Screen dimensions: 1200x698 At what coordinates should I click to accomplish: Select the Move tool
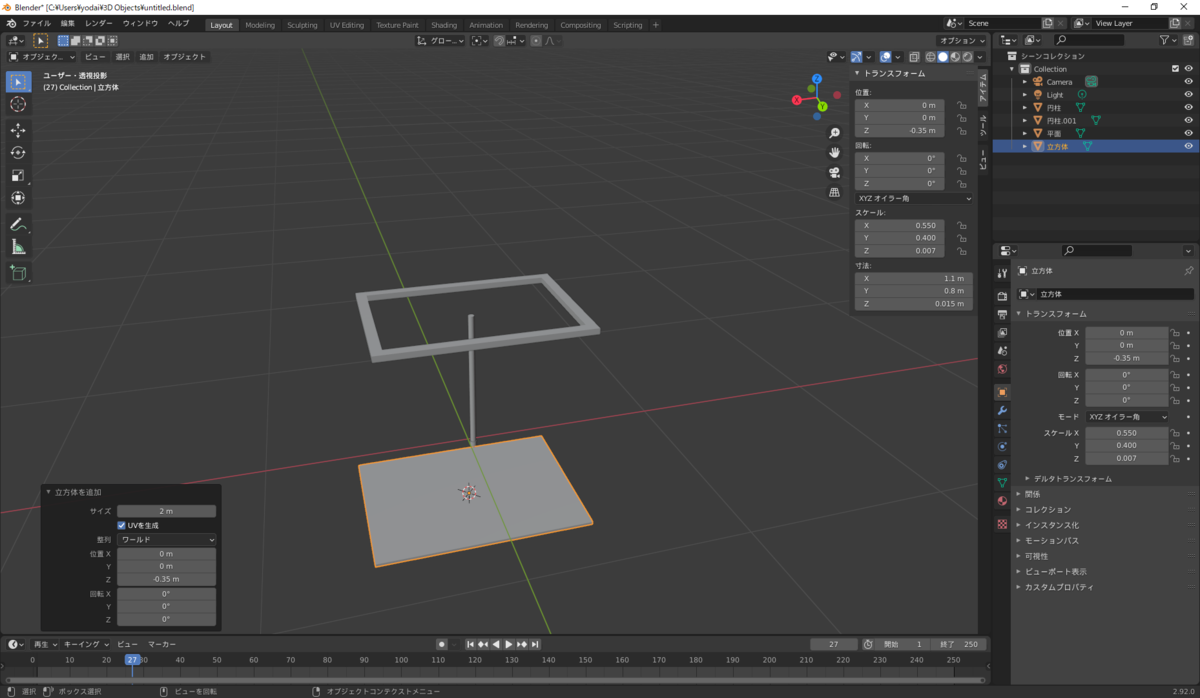(x=18, y=130)
